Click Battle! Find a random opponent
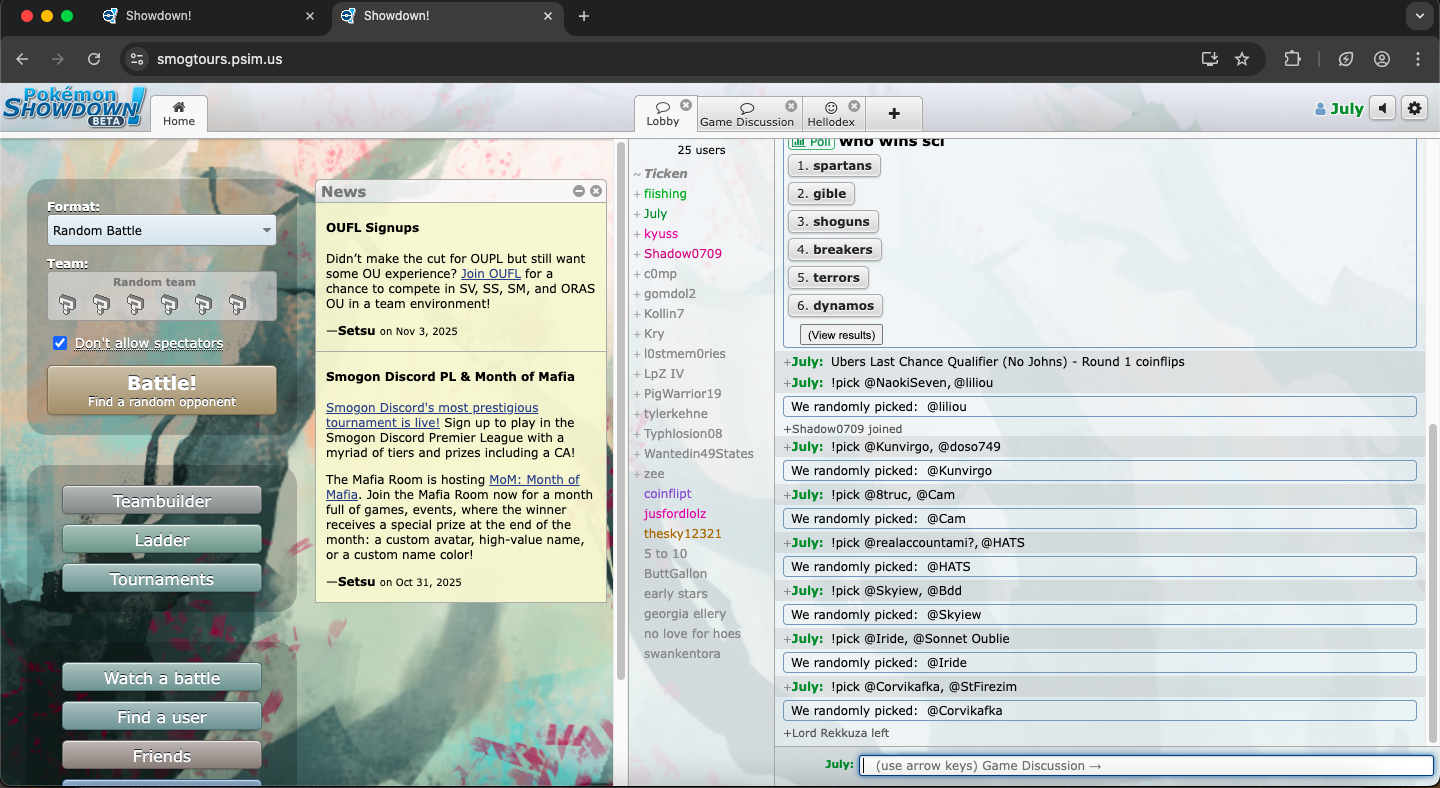1440x788 pixels. [x=162, y=390]
